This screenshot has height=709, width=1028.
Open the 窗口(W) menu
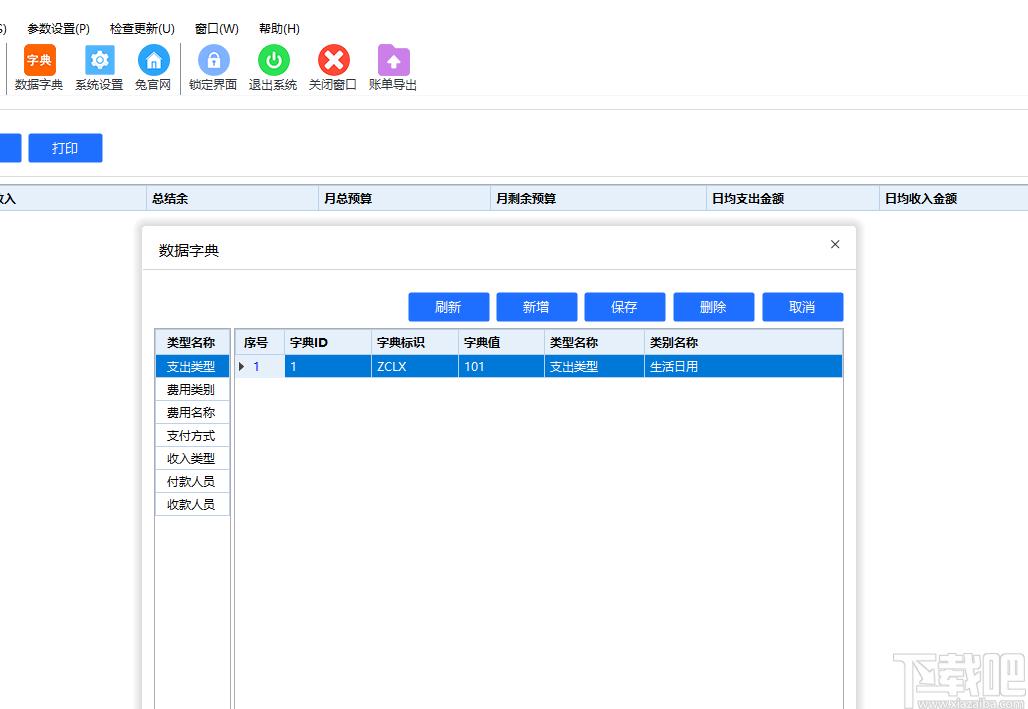pos(217,29)
